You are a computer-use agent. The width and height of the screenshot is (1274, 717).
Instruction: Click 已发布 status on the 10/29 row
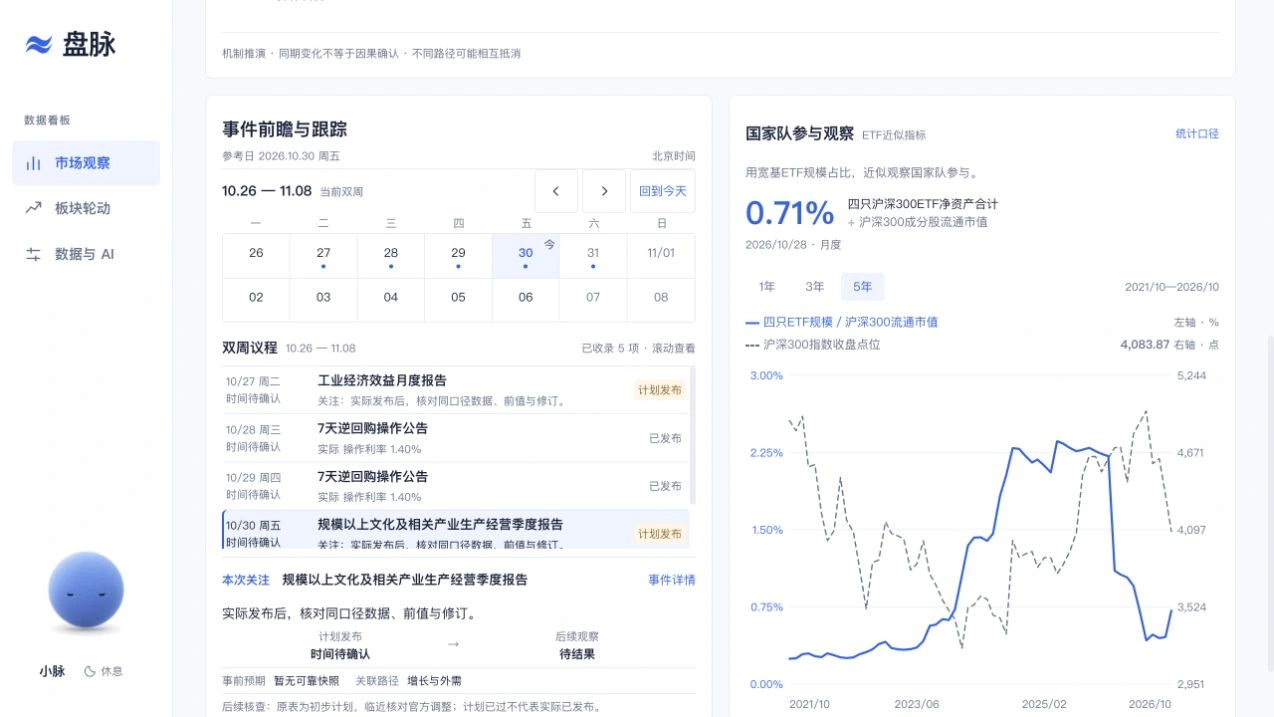(665, 486)
